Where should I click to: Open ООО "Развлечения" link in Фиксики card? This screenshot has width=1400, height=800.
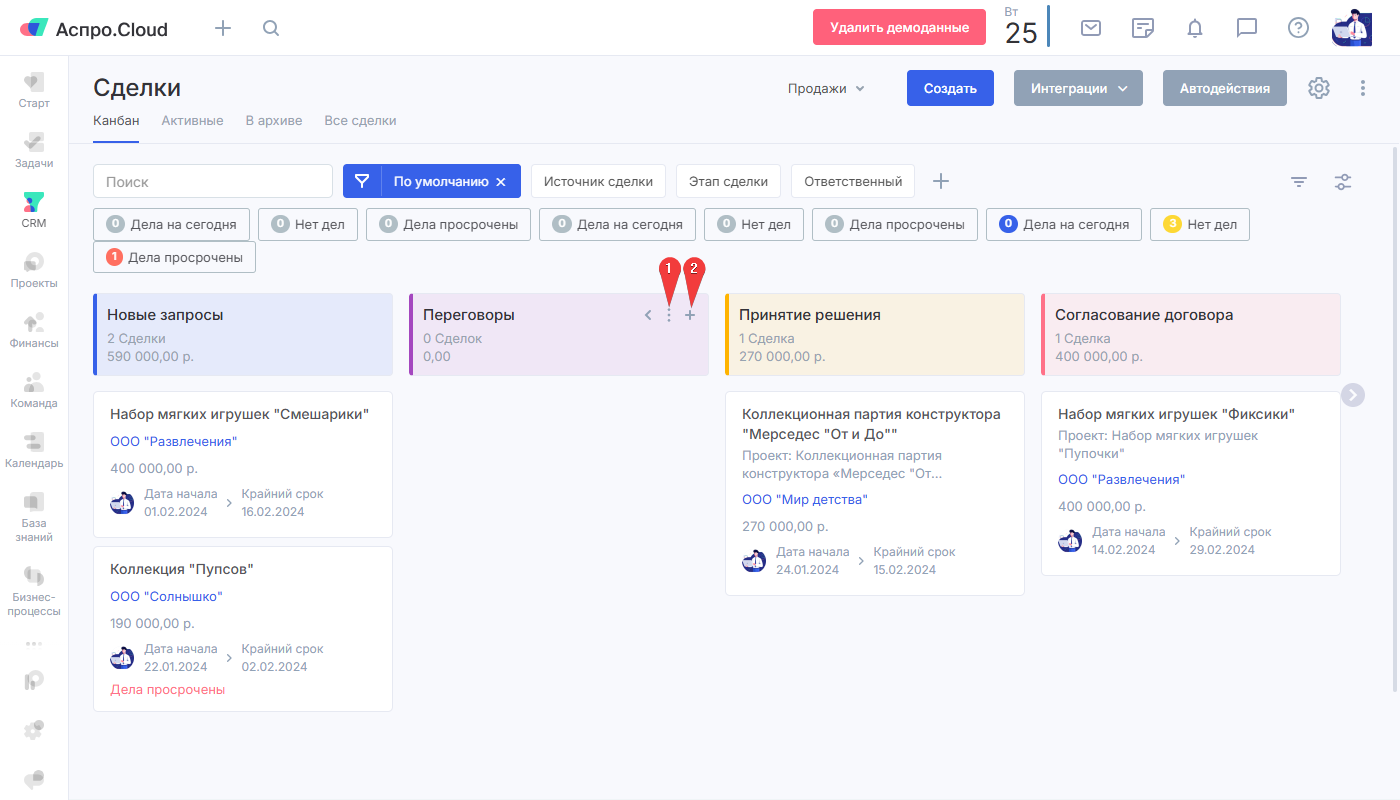(1121, 479)
